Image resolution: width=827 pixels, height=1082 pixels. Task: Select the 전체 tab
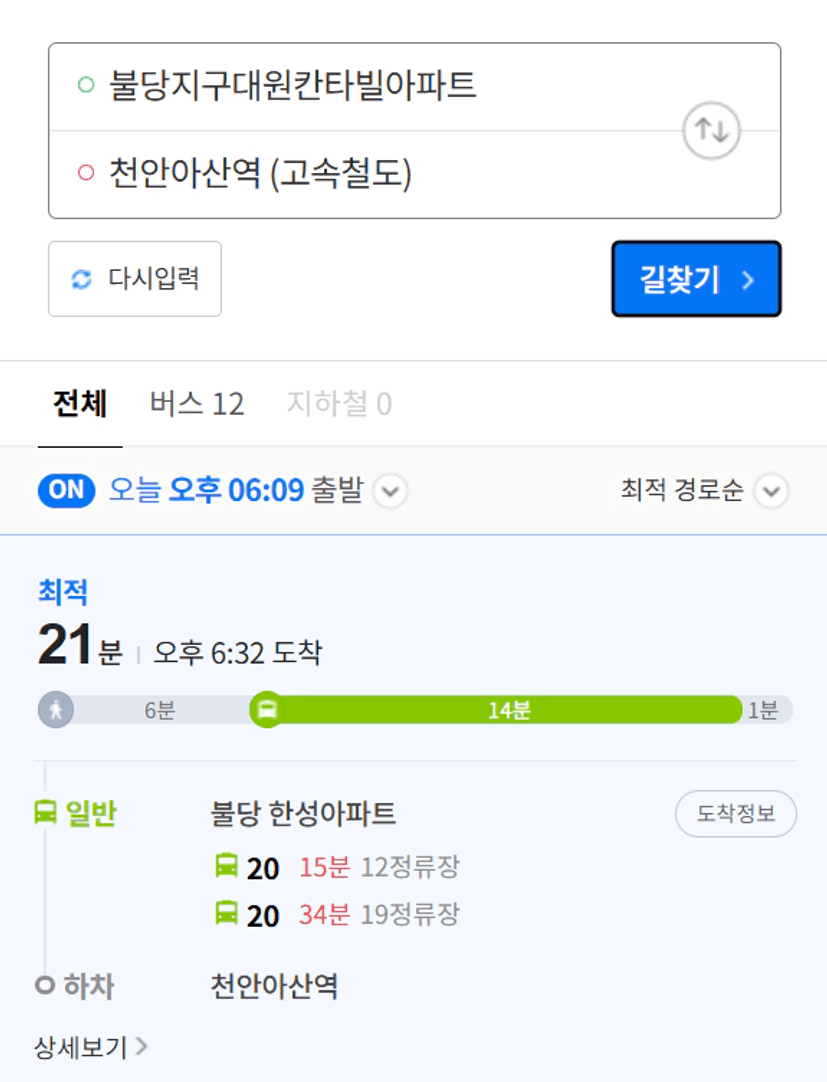[x=80, y=404]
